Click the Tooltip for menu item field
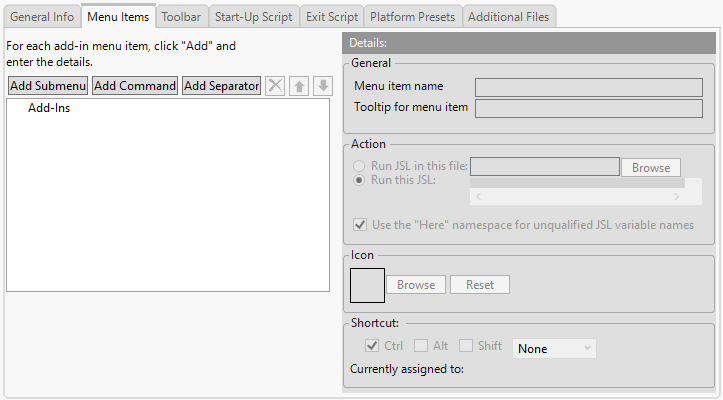Image resolution: width=723 pixels, height=400 pixels. (x=589, y=108)
